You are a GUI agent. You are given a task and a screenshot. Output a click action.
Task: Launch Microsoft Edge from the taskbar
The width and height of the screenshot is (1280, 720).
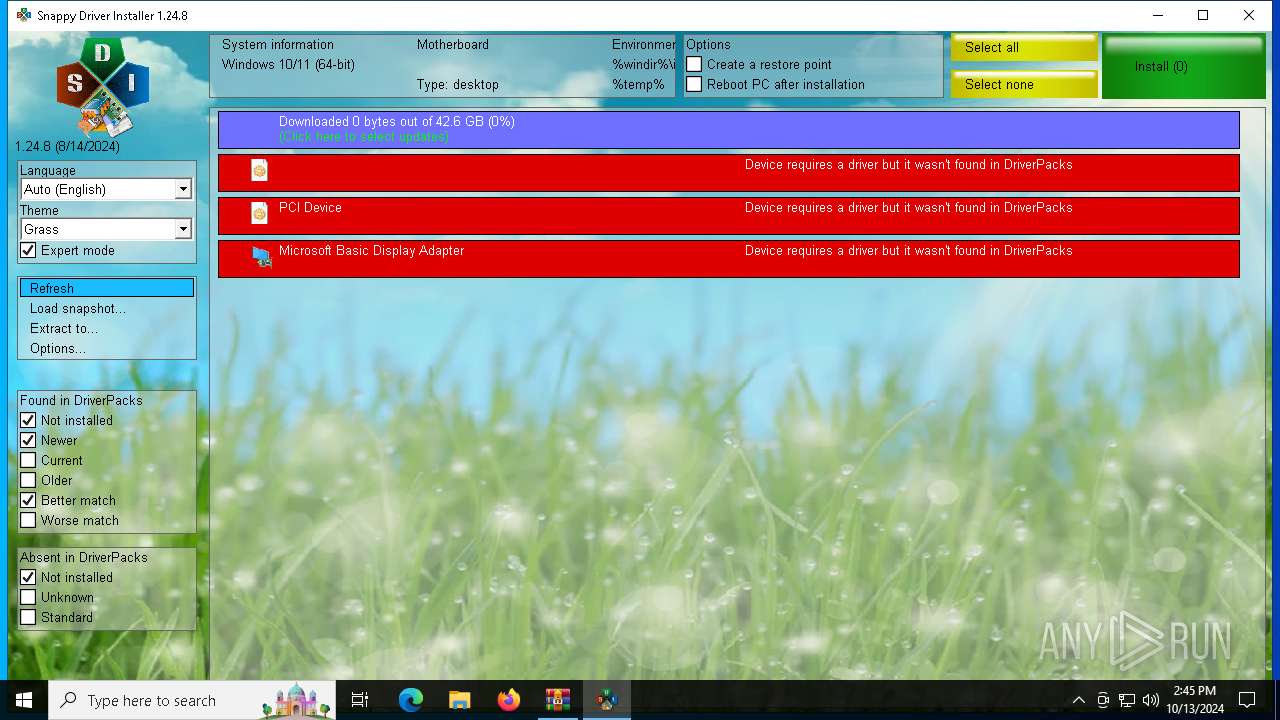(x=410, y=700)
